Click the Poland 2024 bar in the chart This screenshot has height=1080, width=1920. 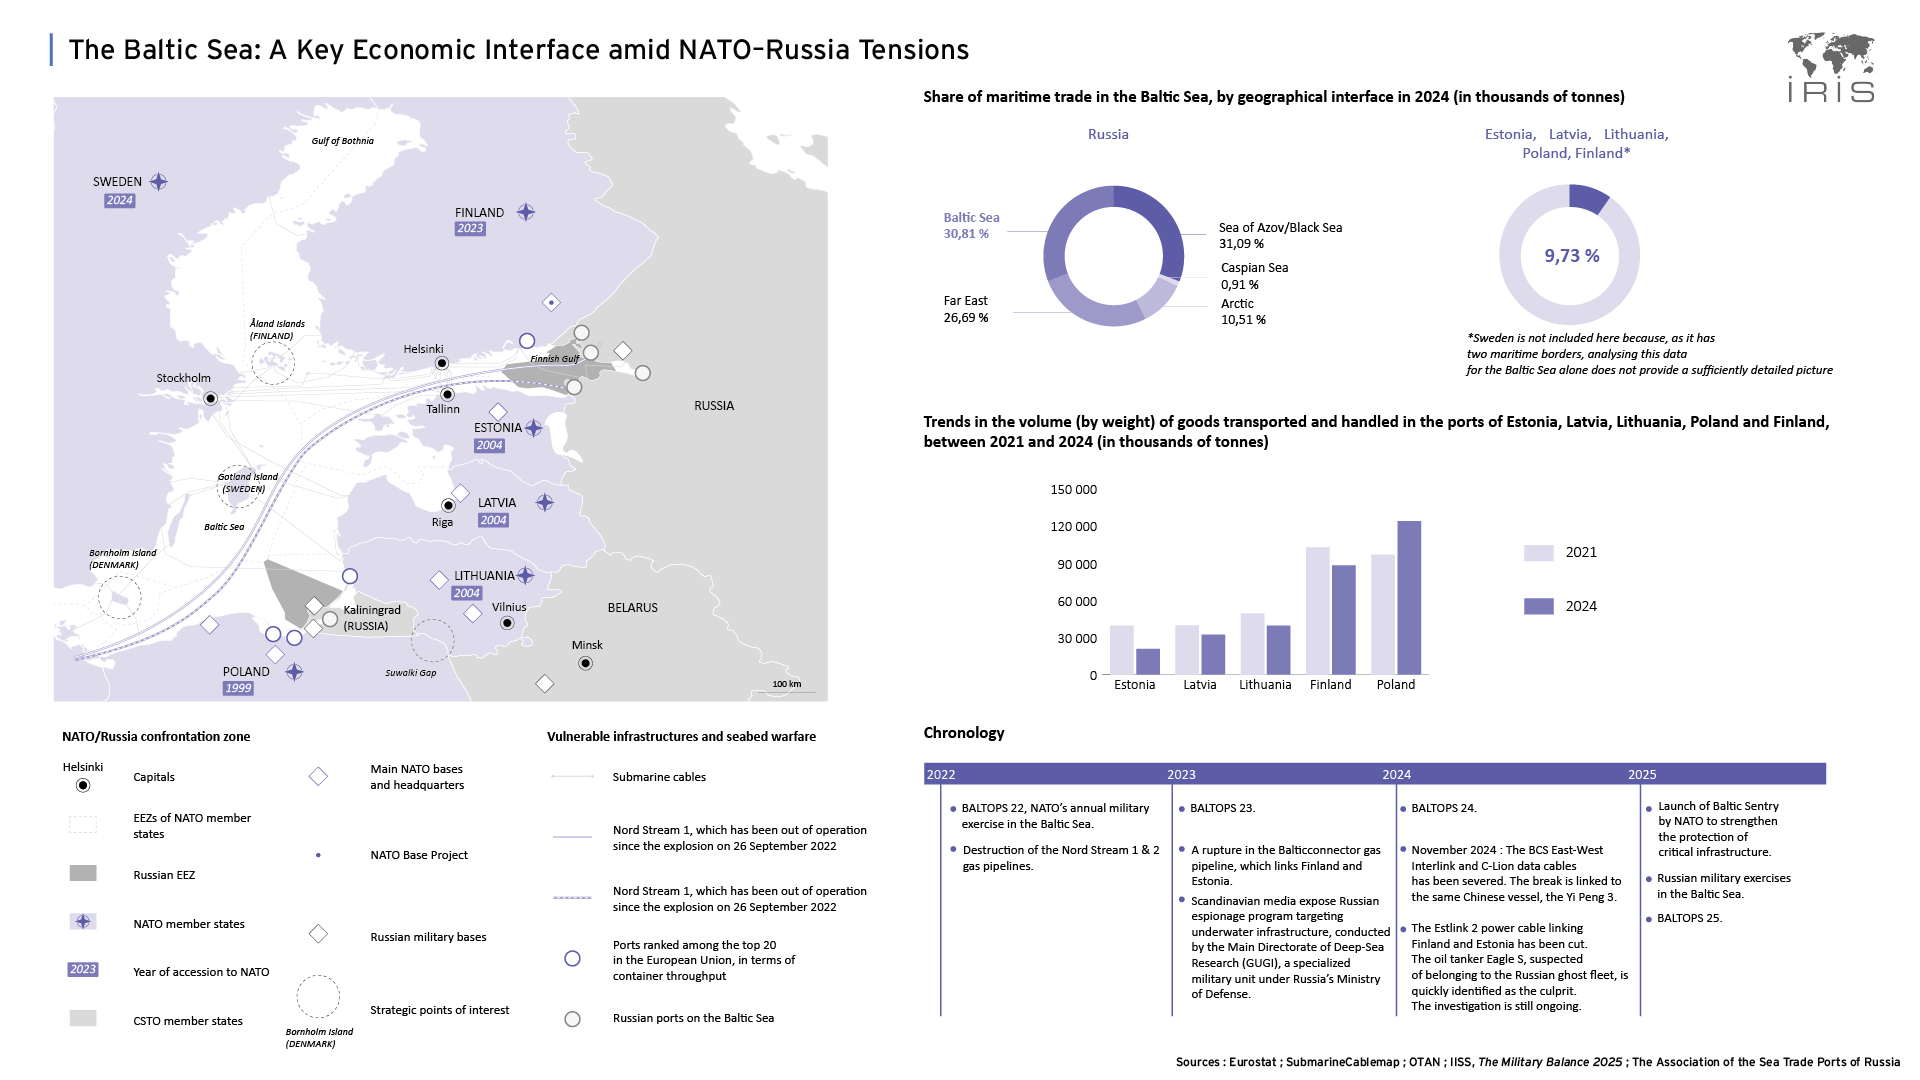click(1409, 597)
